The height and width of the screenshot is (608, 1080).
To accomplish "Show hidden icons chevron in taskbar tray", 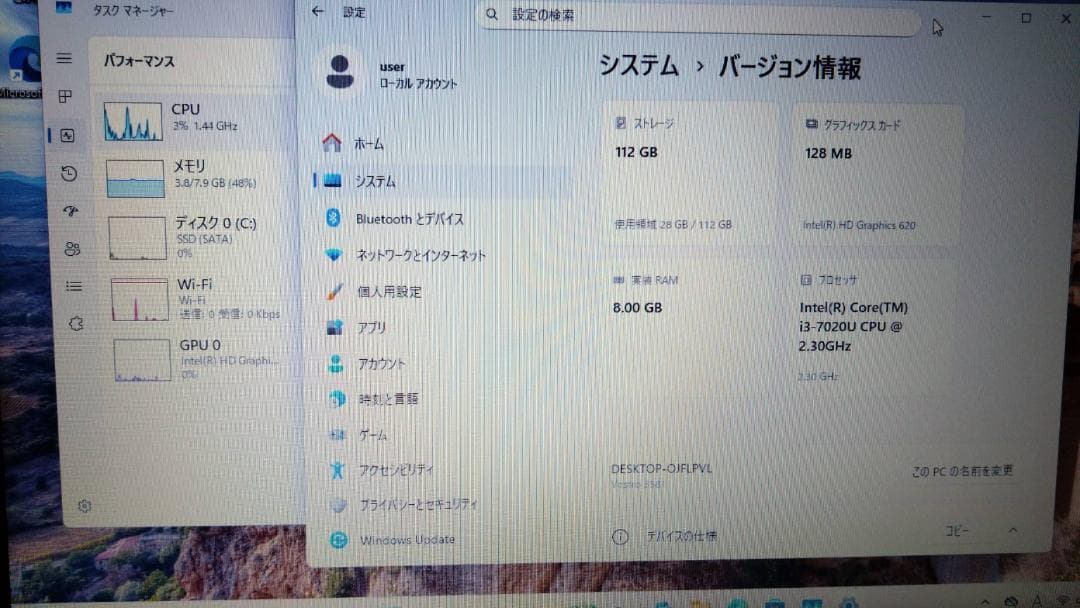I will [x=985, y=602].
